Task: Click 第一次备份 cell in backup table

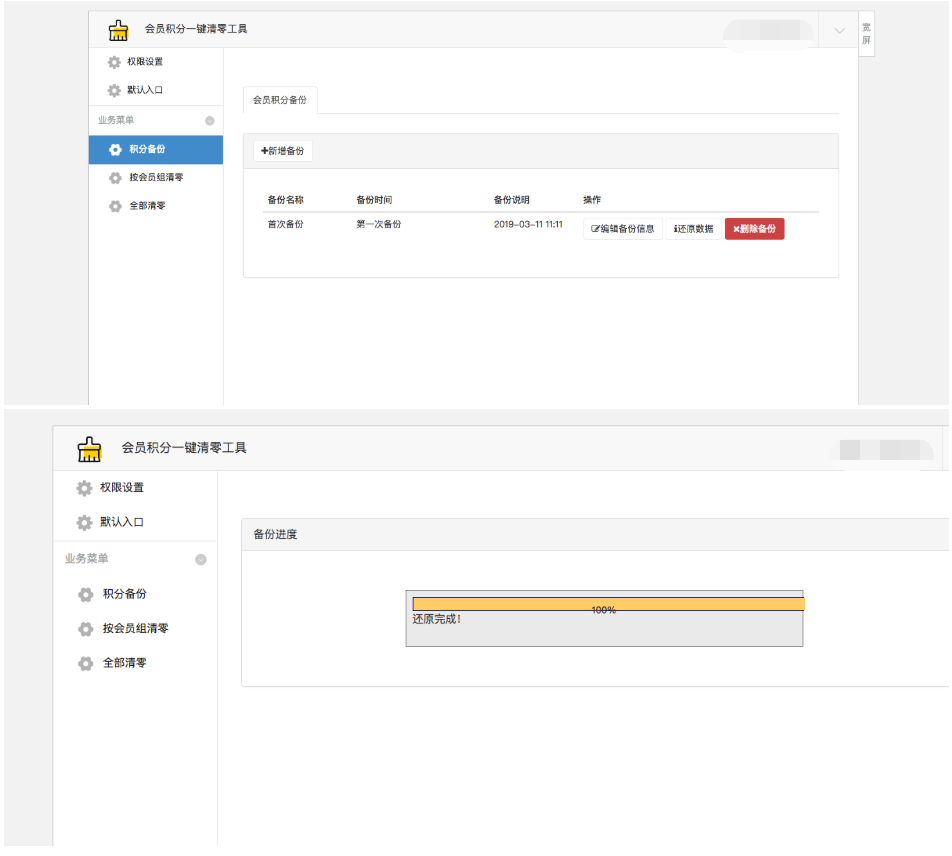Action: [379, 224]
